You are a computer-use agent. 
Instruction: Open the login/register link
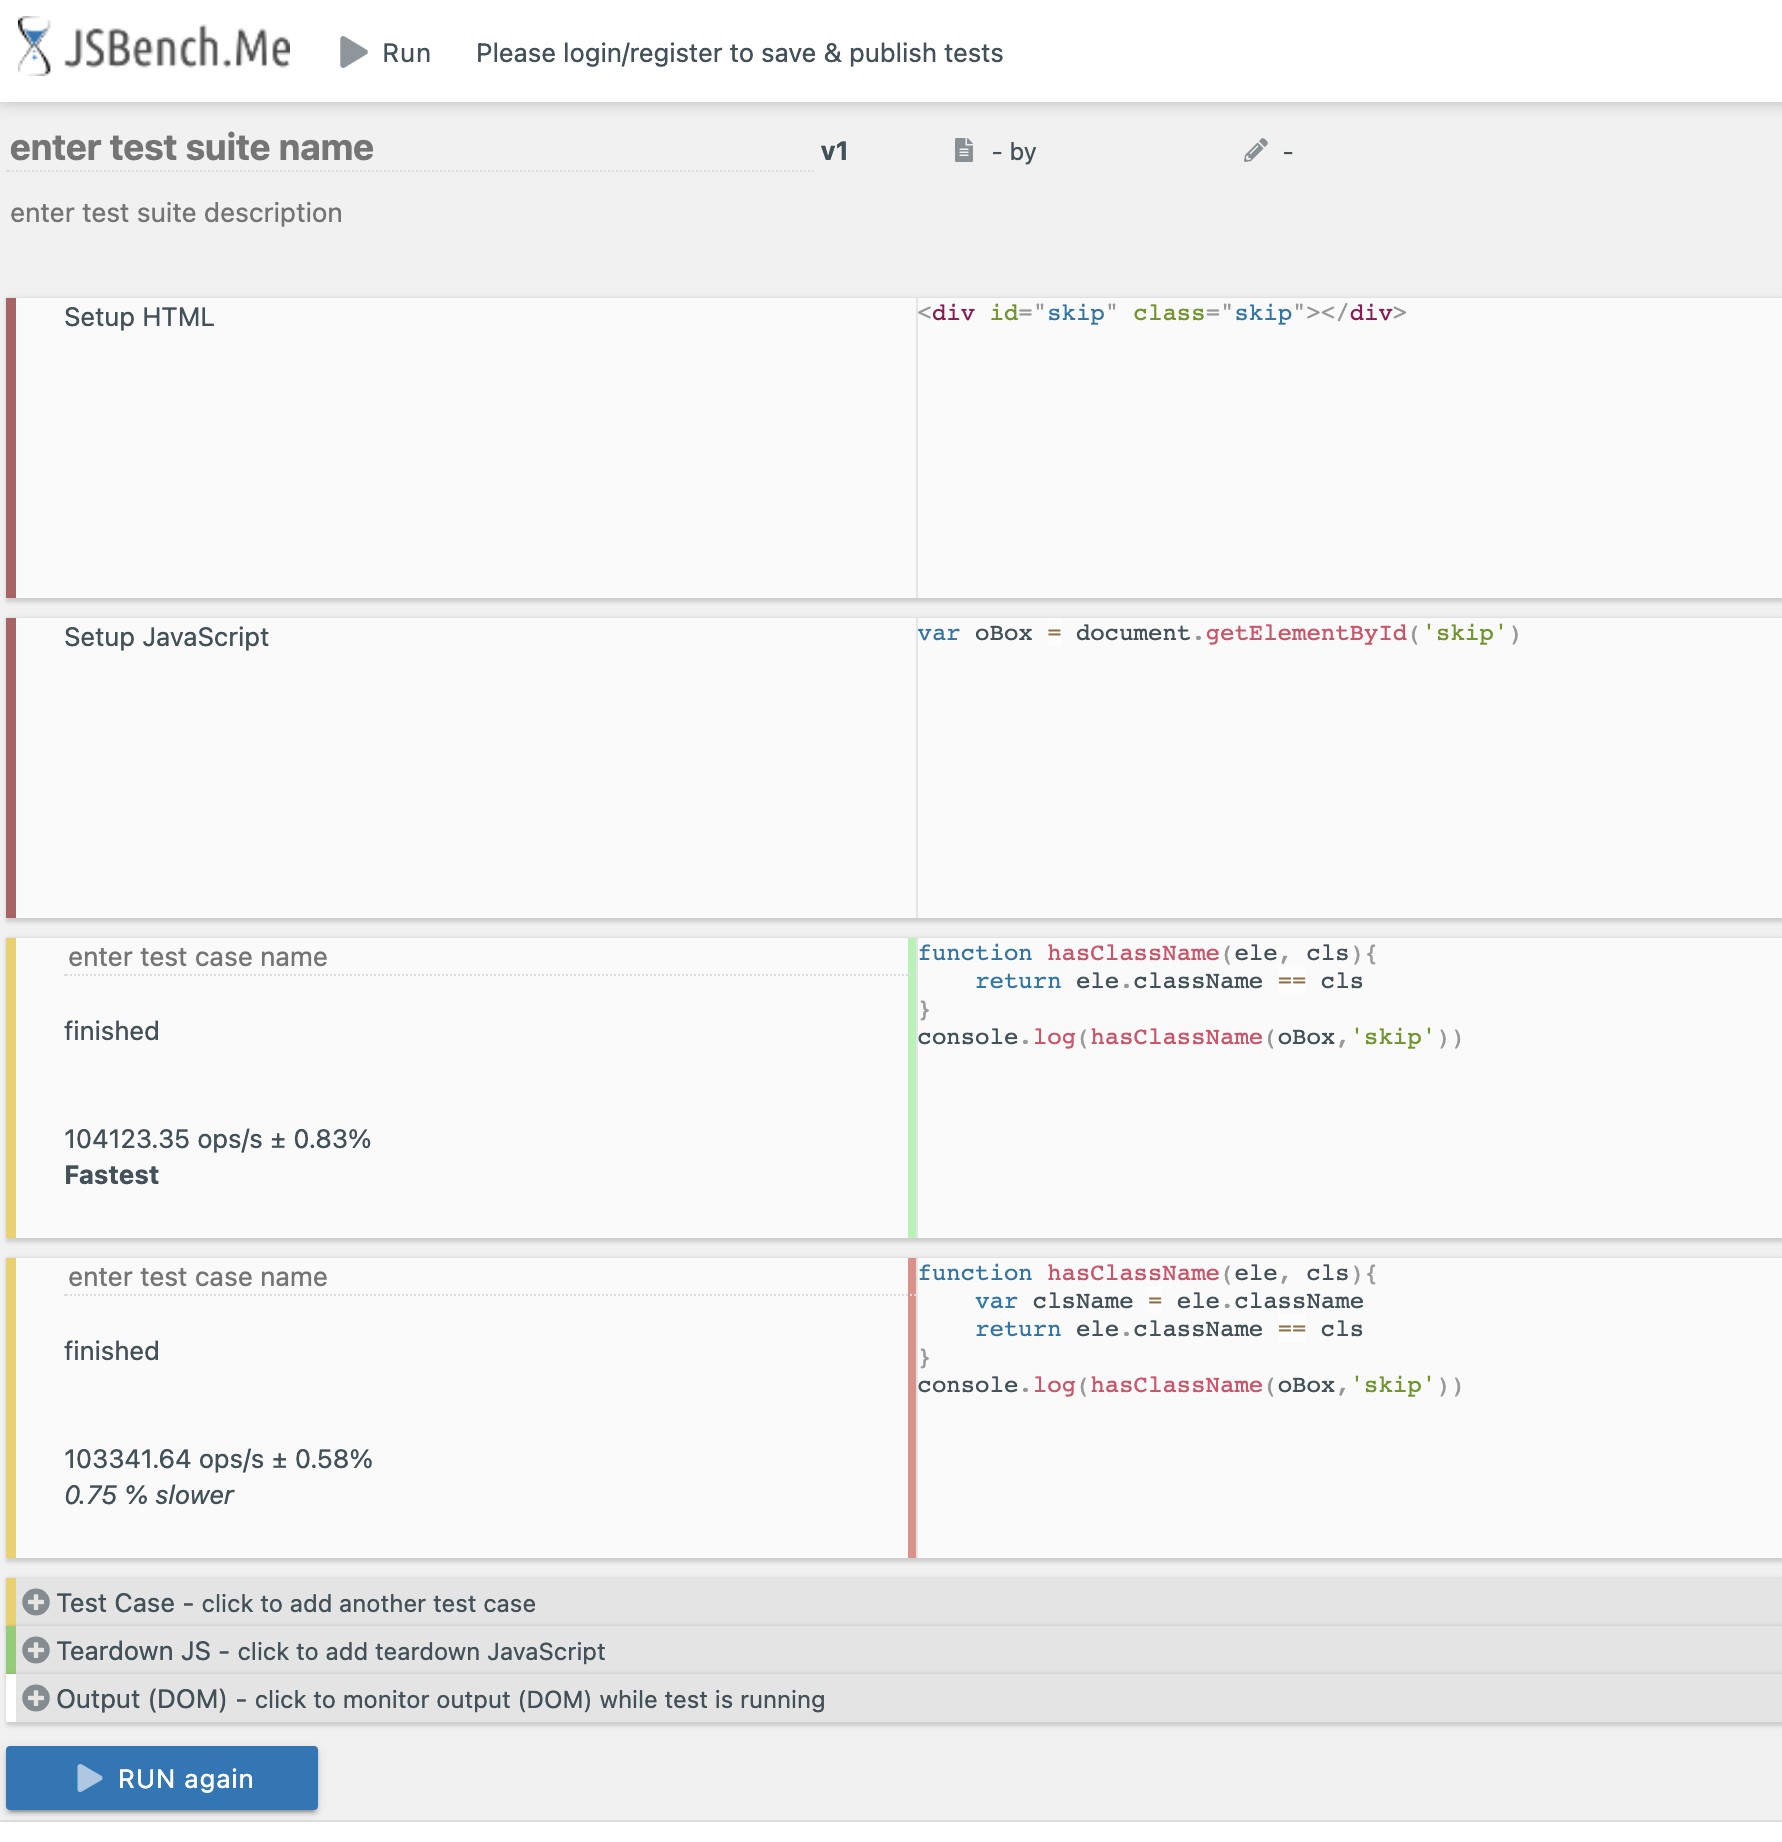tap(740, 52)
